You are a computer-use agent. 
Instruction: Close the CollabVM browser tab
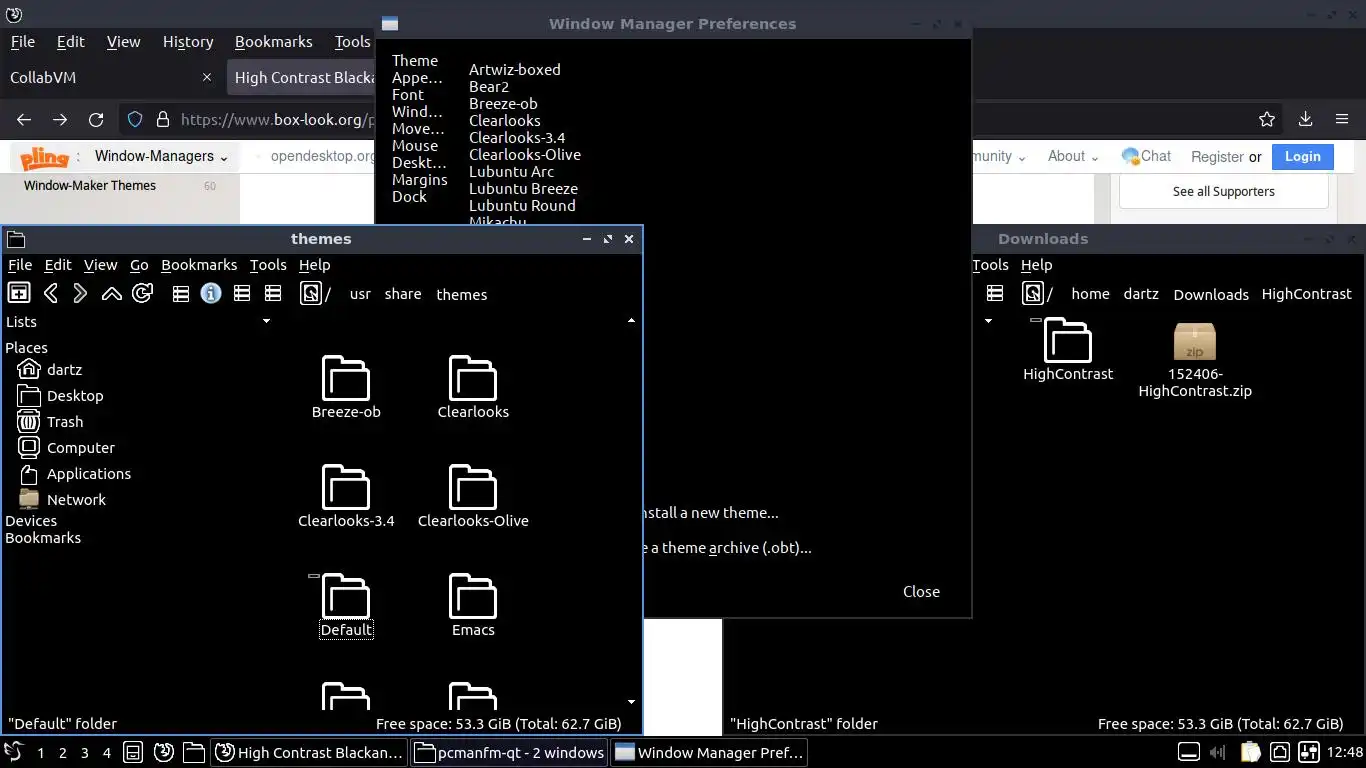coord(207,77)
